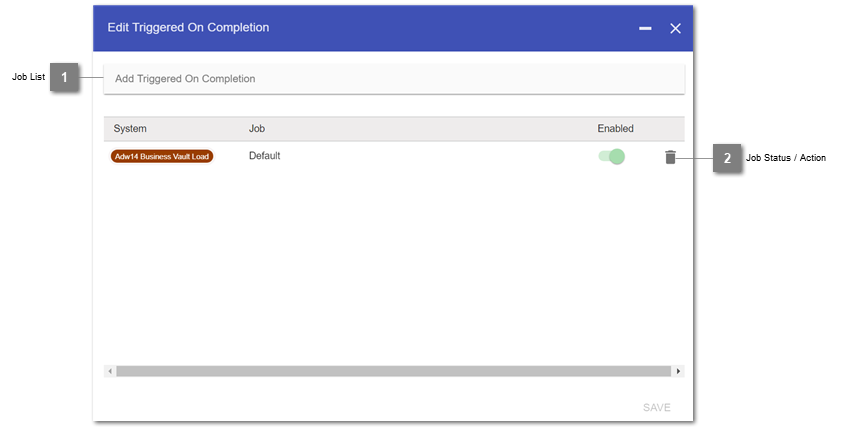Disable the Enabled toggle for Default job
842x430 pixels.
click(x=611, y=156)
